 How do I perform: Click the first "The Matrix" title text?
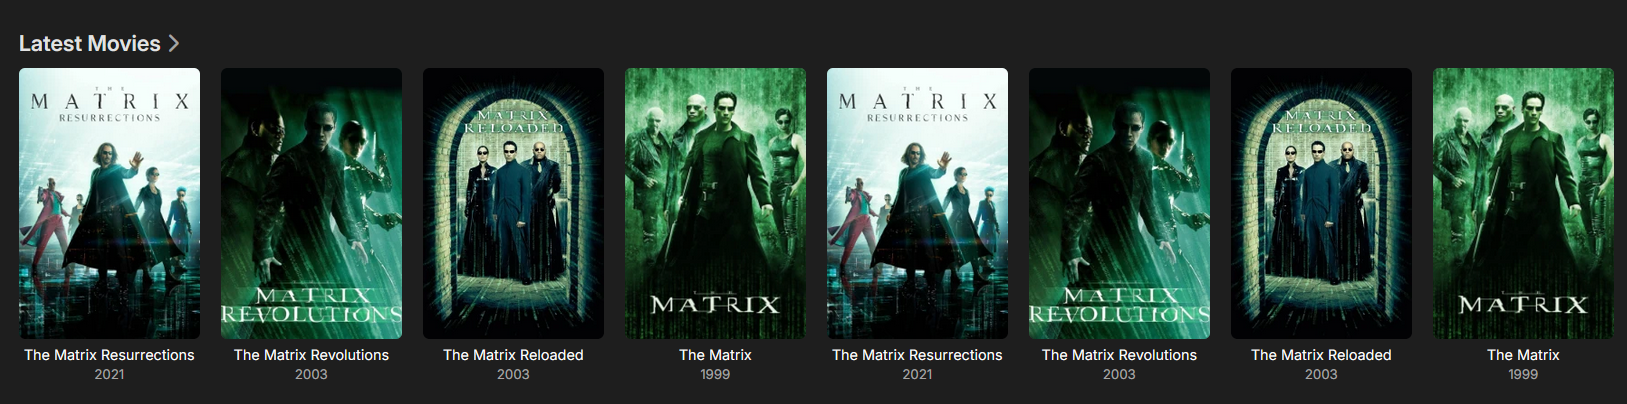click(x=715, y=355)
